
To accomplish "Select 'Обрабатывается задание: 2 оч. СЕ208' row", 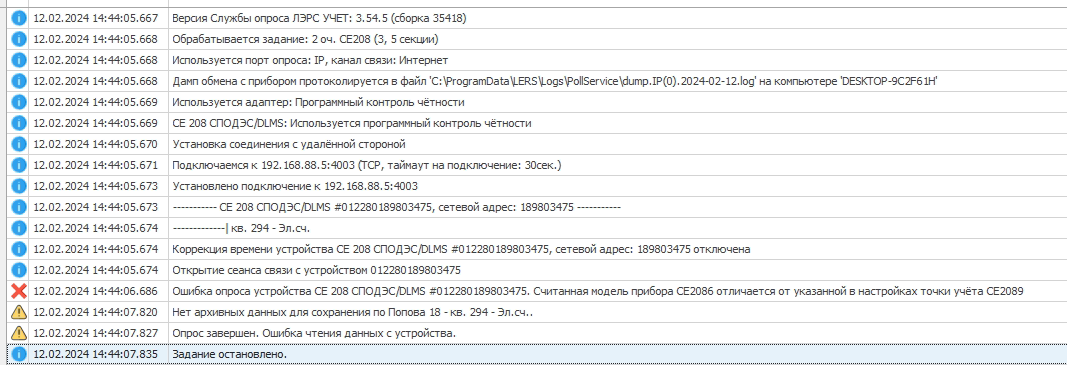I will coord(305,39).
